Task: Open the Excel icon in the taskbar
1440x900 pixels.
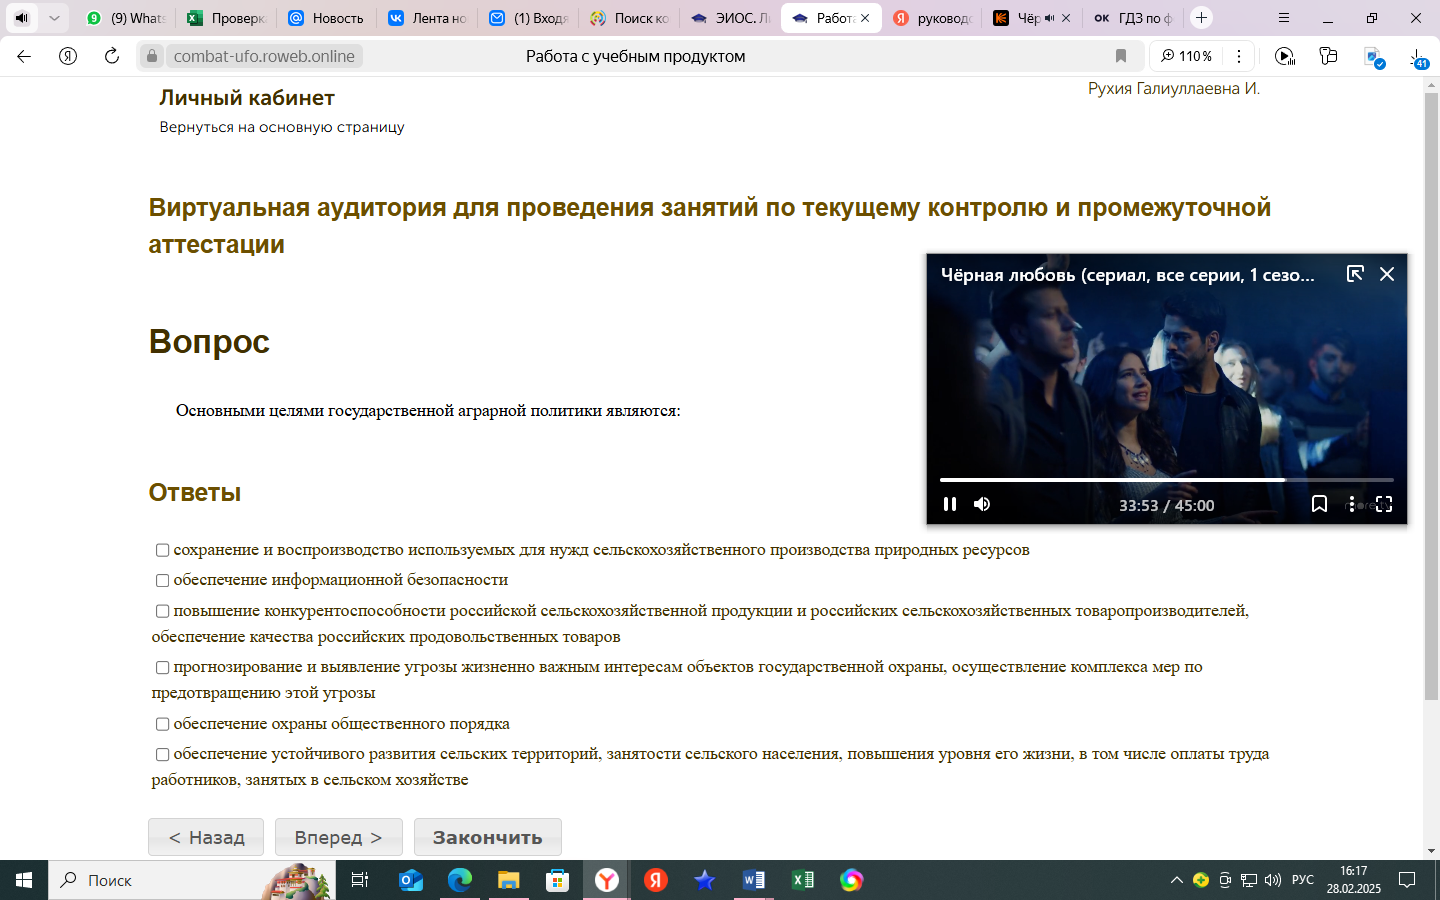Action: point(802,880)
